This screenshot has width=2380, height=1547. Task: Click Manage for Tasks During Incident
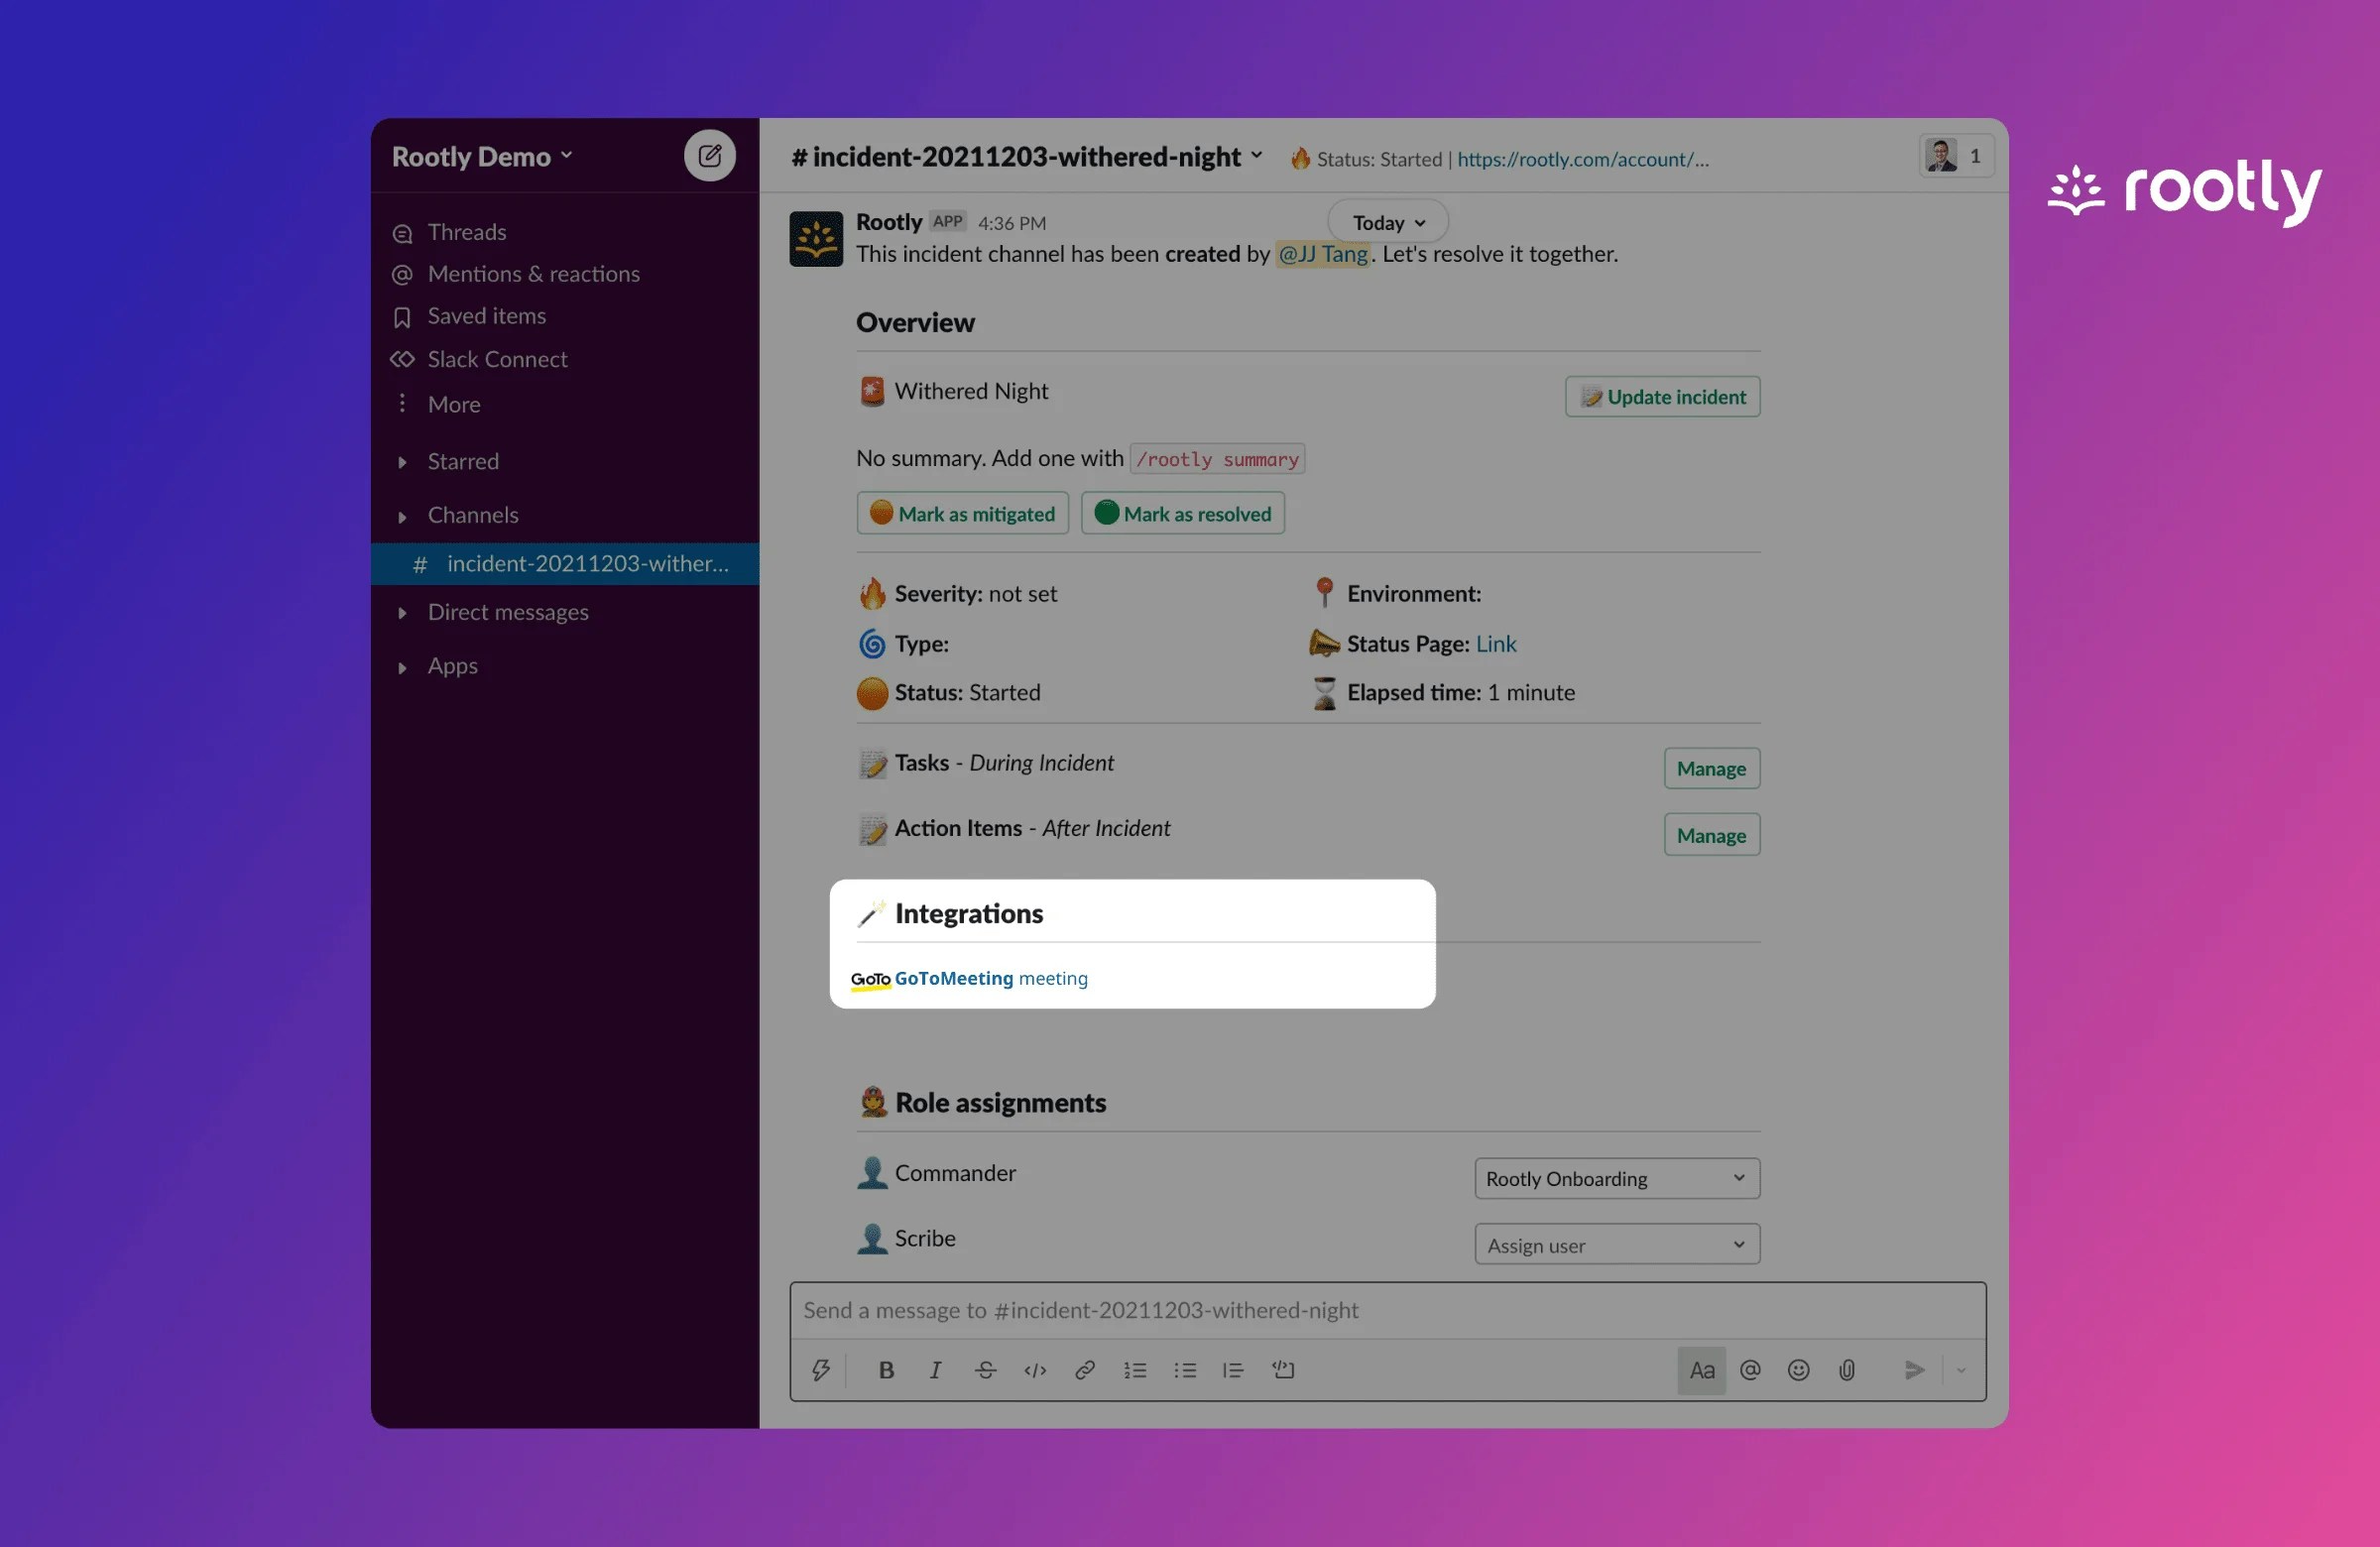point(1711,768)
